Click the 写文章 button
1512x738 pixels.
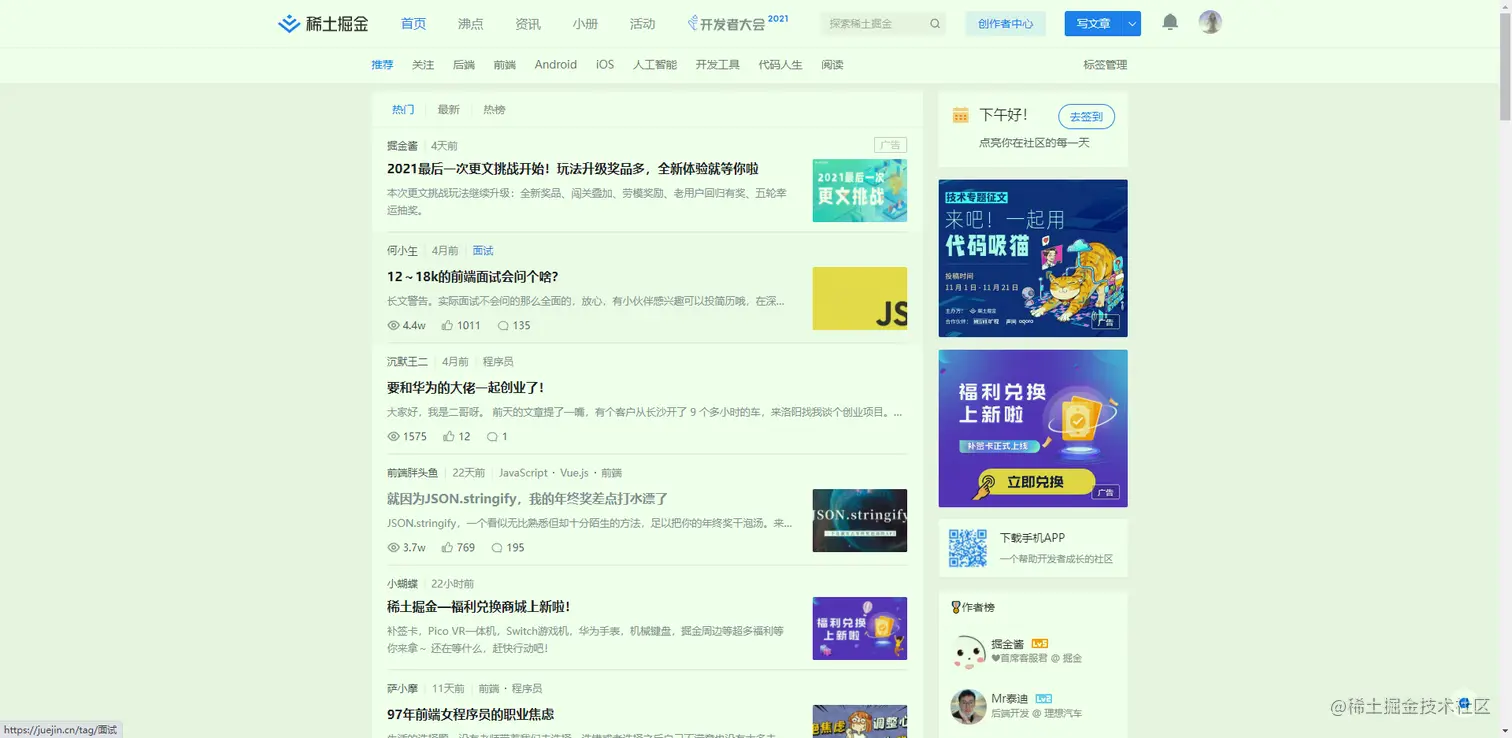tap(1093, 24)
